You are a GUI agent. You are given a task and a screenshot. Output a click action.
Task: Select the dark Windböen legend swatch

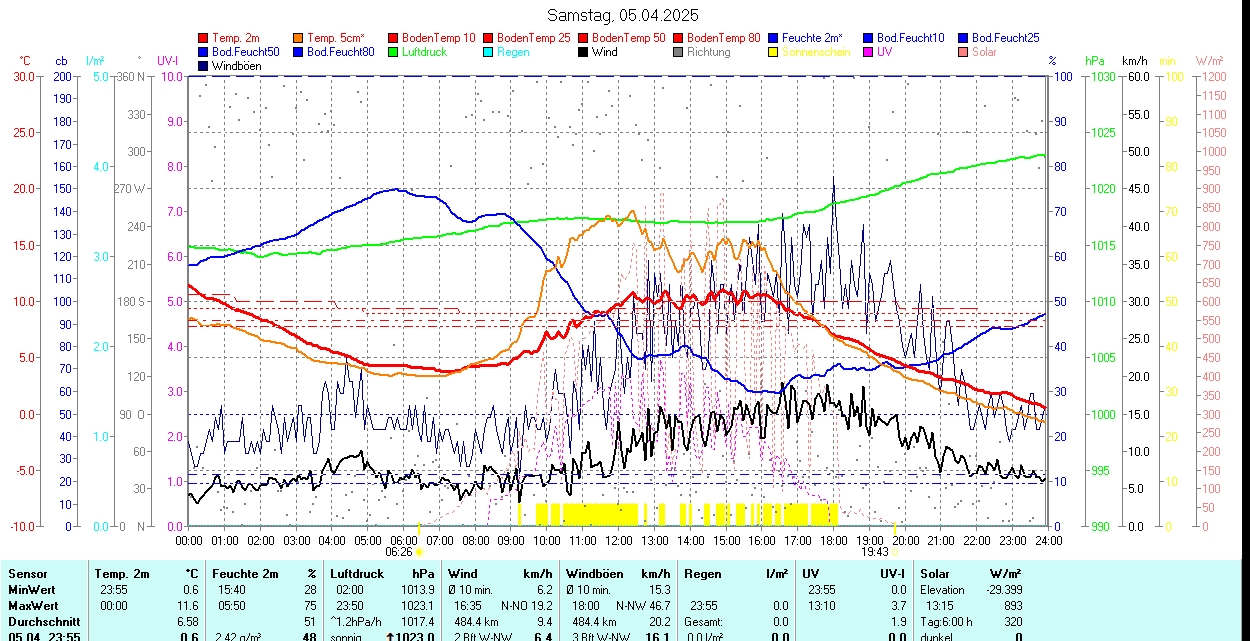204,66
